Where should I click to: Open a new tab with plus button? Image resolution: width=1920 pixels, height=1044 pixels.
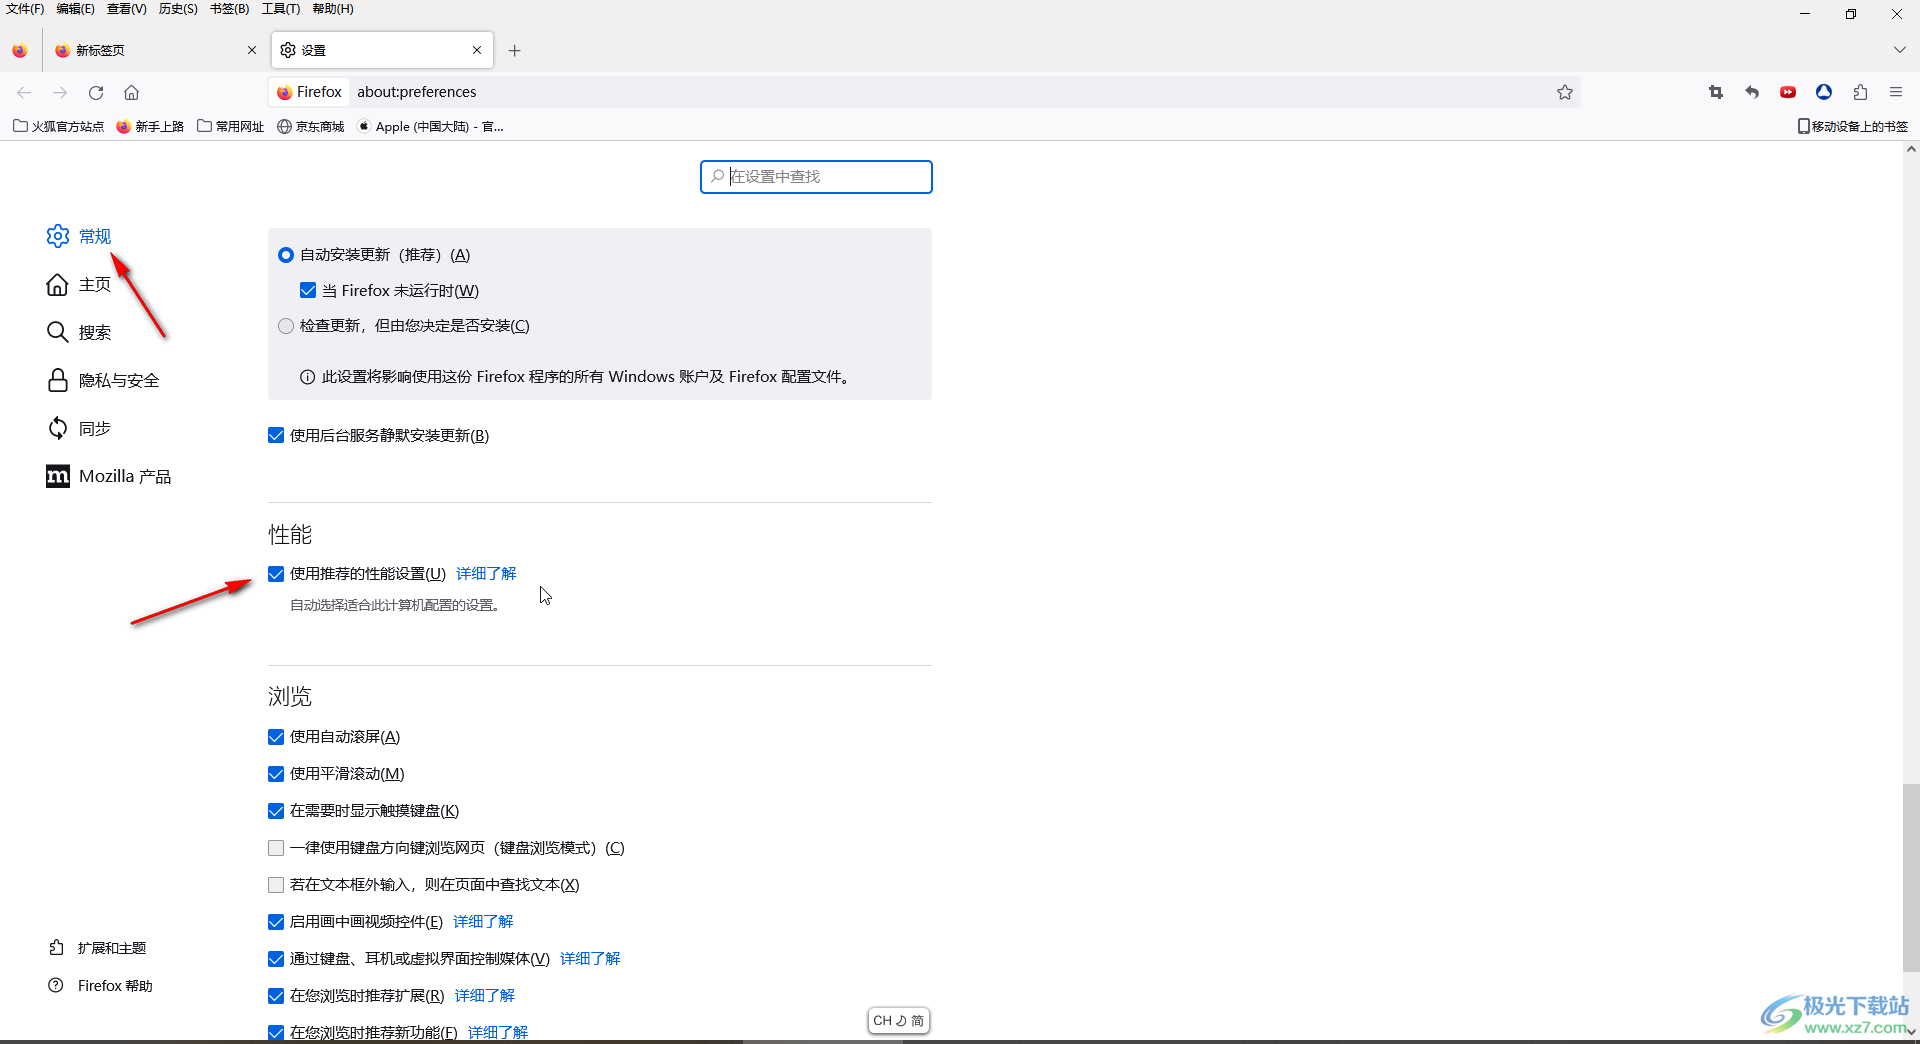click(x=514, y=50)
